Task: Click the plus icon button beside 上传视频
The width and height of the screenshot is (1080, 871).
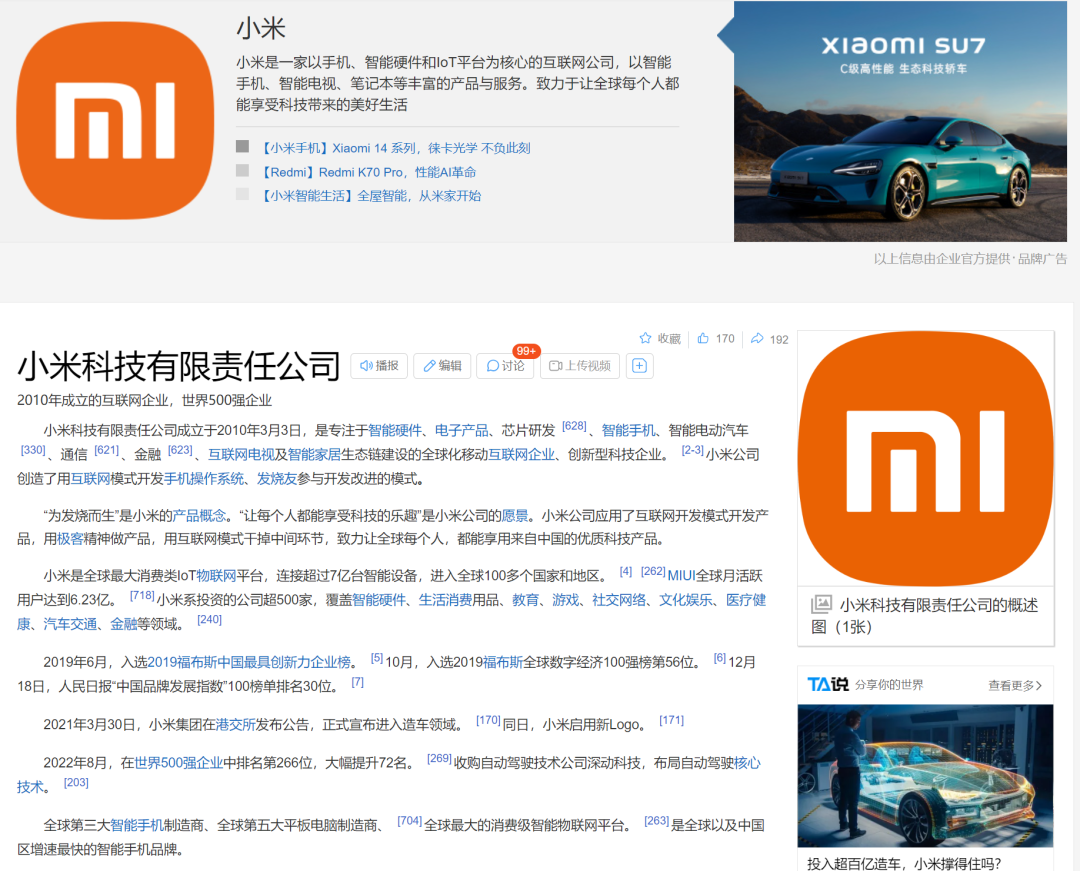Action: coord(639,366)
